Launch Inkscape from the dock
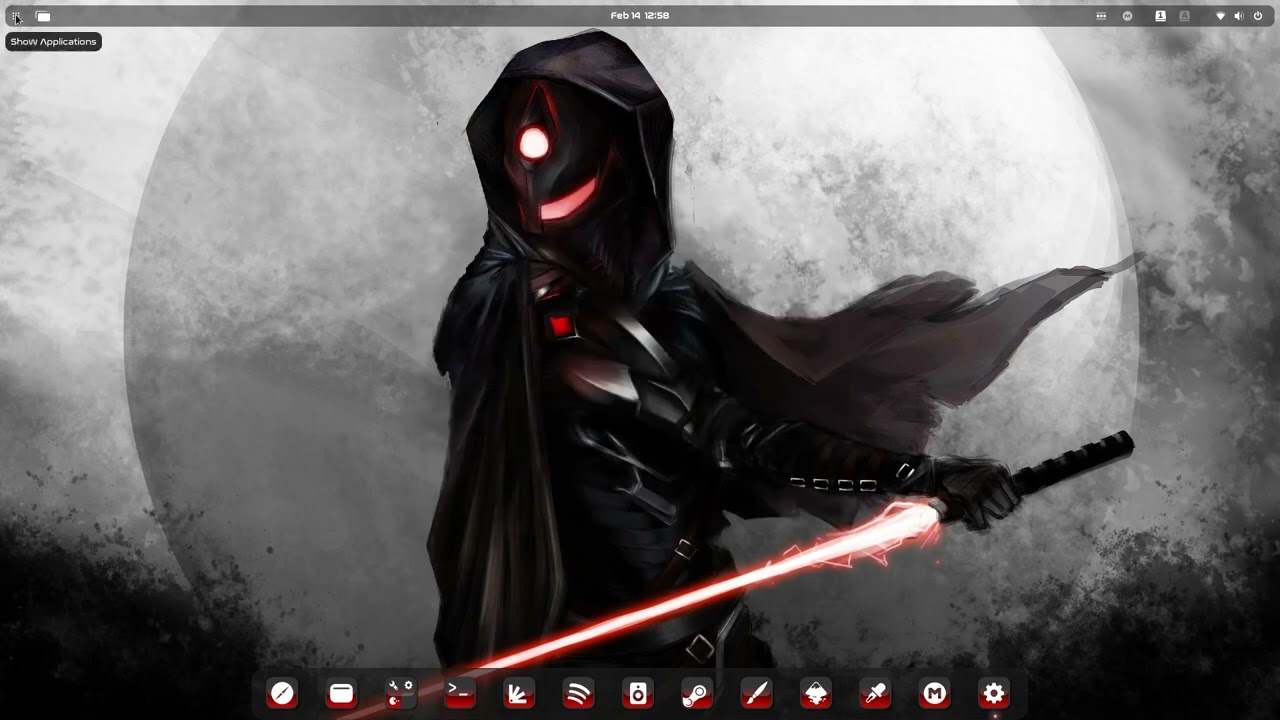1280x720 pixels. [816, 693]
